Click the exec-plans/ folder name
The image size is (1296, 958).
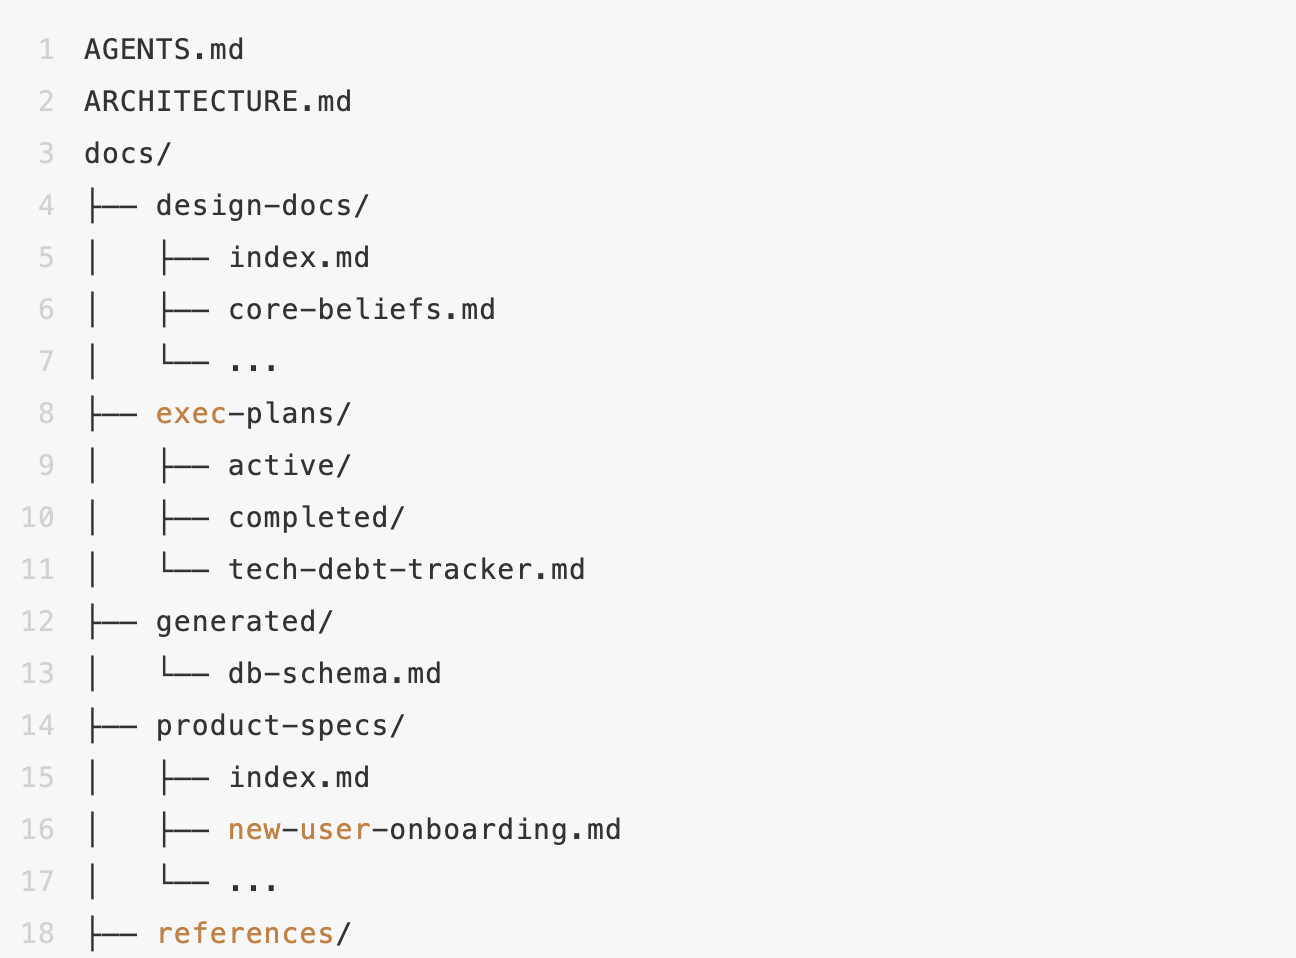(x=253, y=414)
